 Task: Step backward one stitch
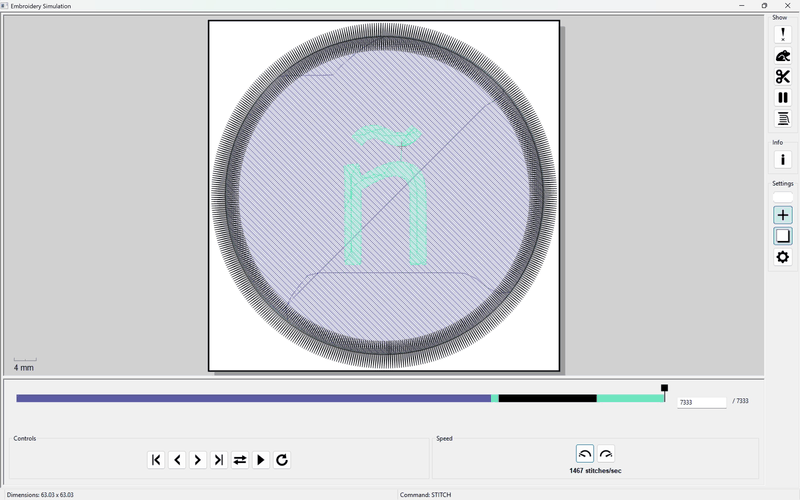coord(177,460)
